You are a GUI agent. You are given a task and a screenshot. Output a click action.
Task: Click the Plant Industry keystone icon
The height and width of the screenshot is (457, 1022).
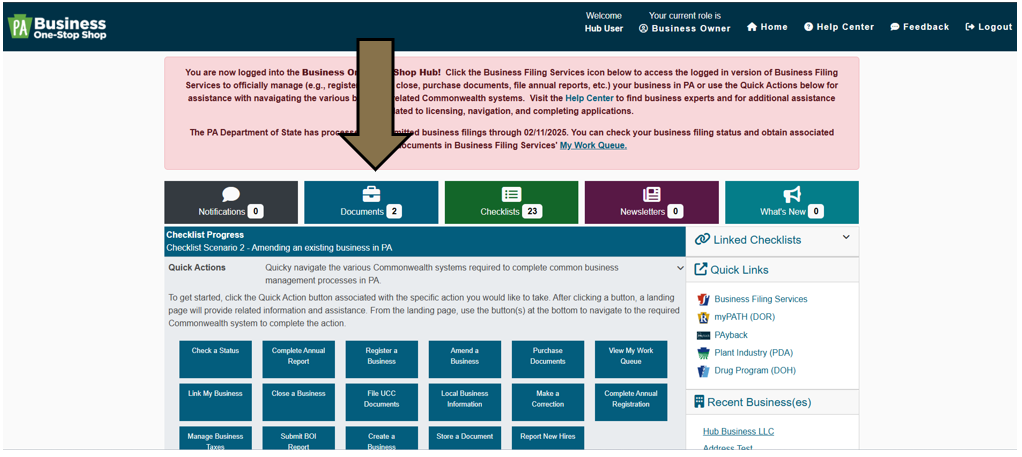point(703,353)
